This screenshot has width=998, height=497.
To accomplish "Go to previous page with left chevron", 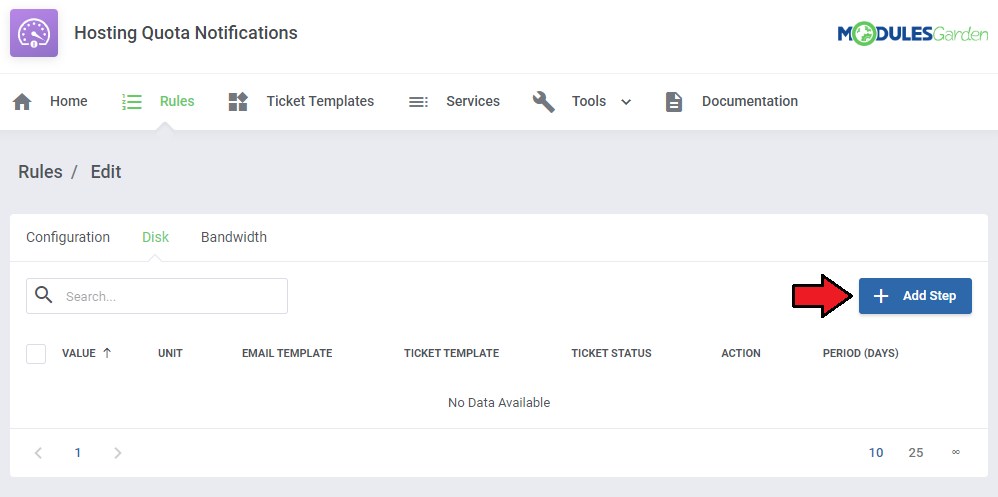I will [38, 452].
